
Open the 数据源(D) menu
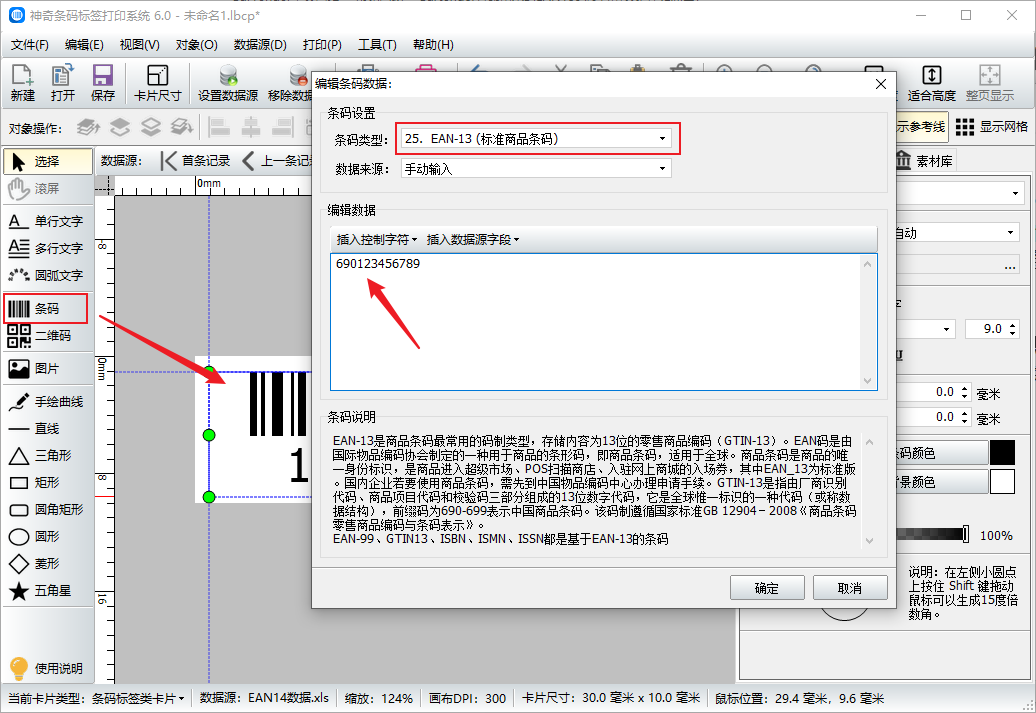260,45
